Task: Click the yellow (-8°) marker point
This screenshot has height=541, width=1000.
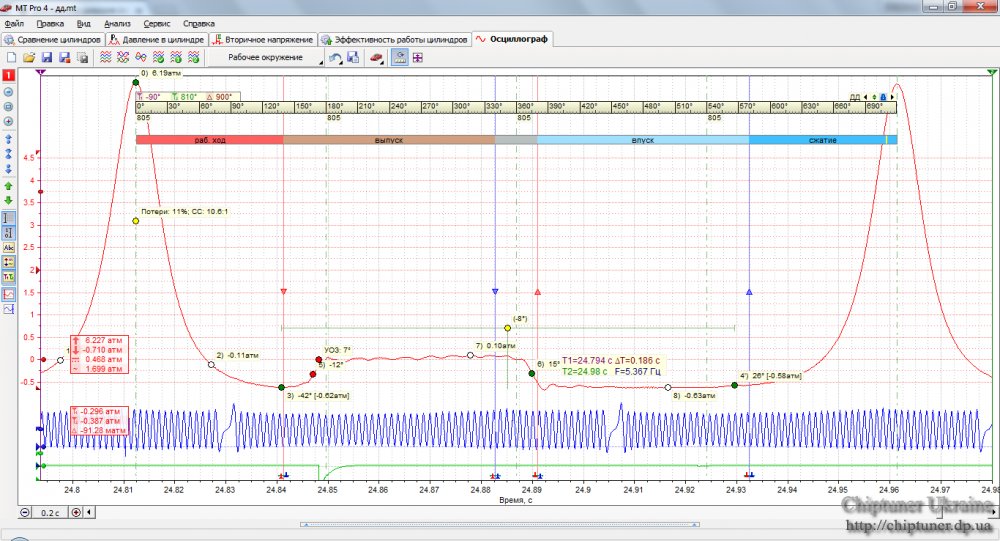Action: (x=508, y=328)
